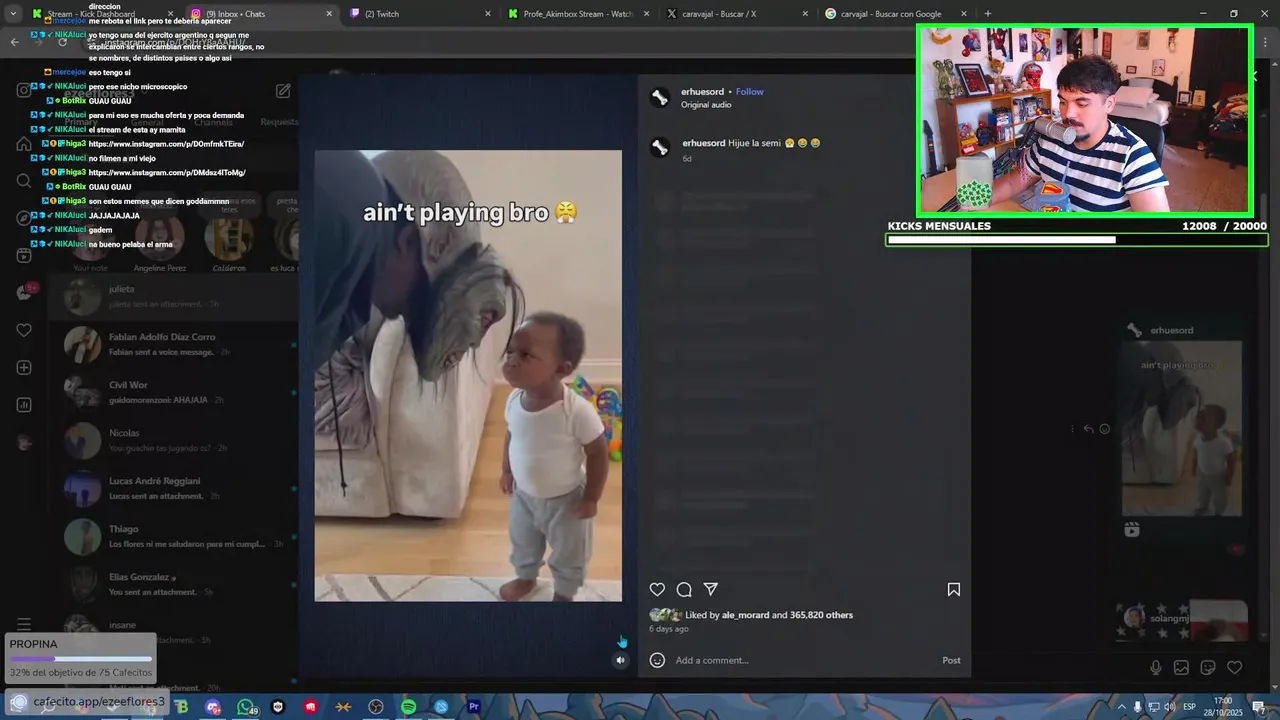Switch to caravajal - Buscar / X tab
This screenshot has height=720, width=1280.
coord(739,14)
